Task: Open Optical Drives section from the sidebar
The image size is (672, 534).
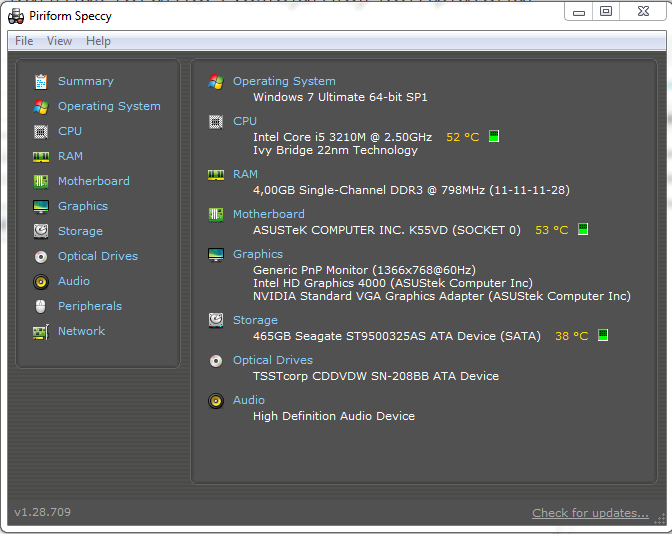Action: point(98,256)
